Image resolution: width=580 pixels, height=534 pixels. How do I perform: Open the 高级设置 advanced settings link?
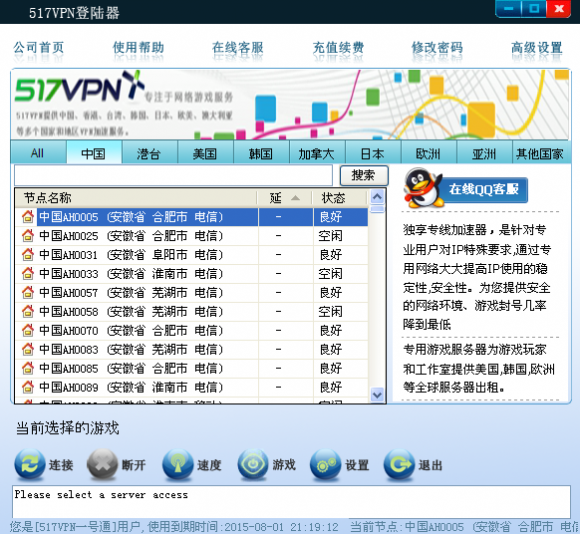(x=537, y=48)
